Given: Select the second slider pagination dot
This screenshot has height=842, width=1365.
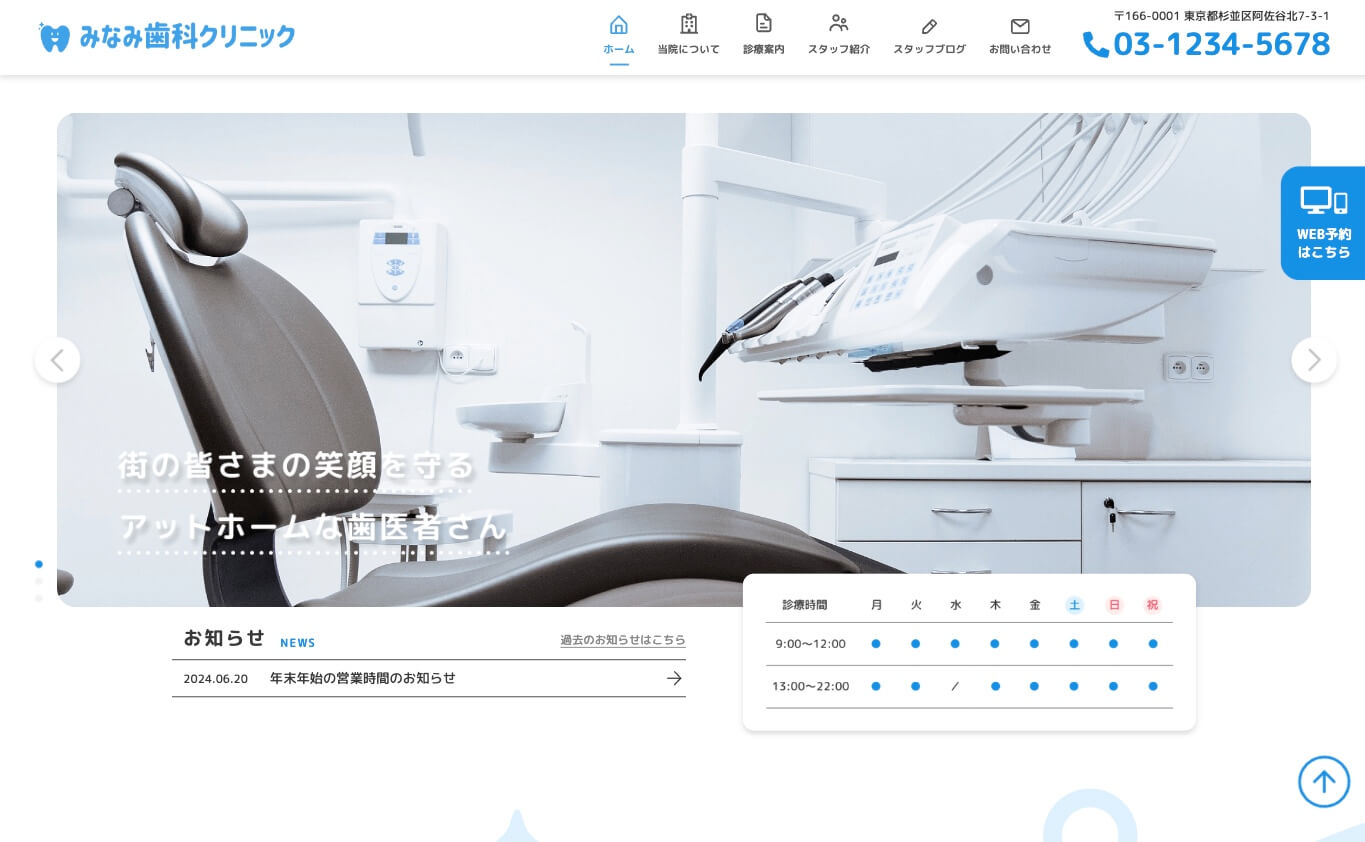Looking at the screenshot, I should click(39, 581).
